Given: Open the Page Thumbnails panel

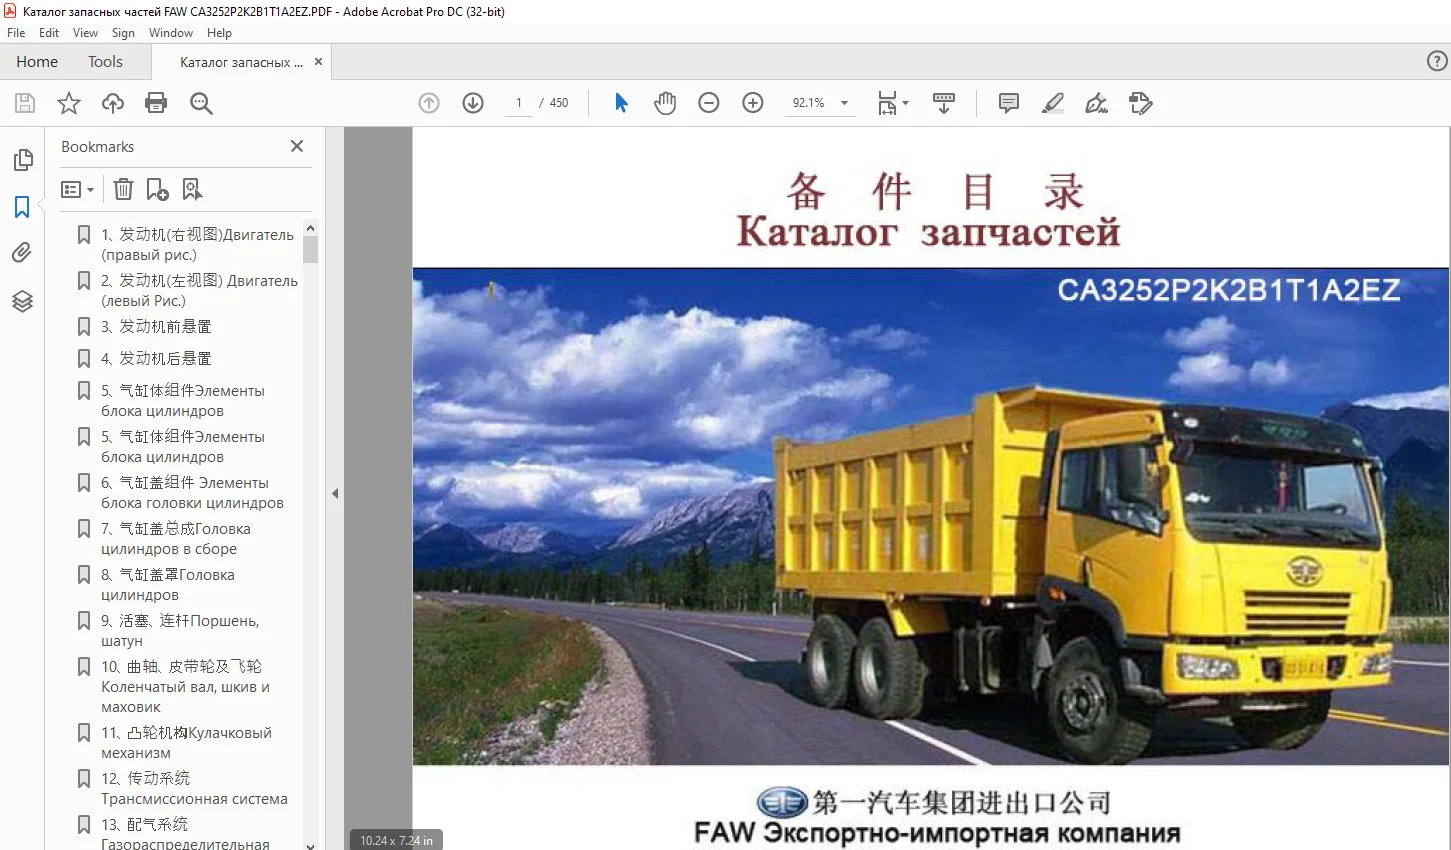Looking at the screenshot, I should 22,160.
